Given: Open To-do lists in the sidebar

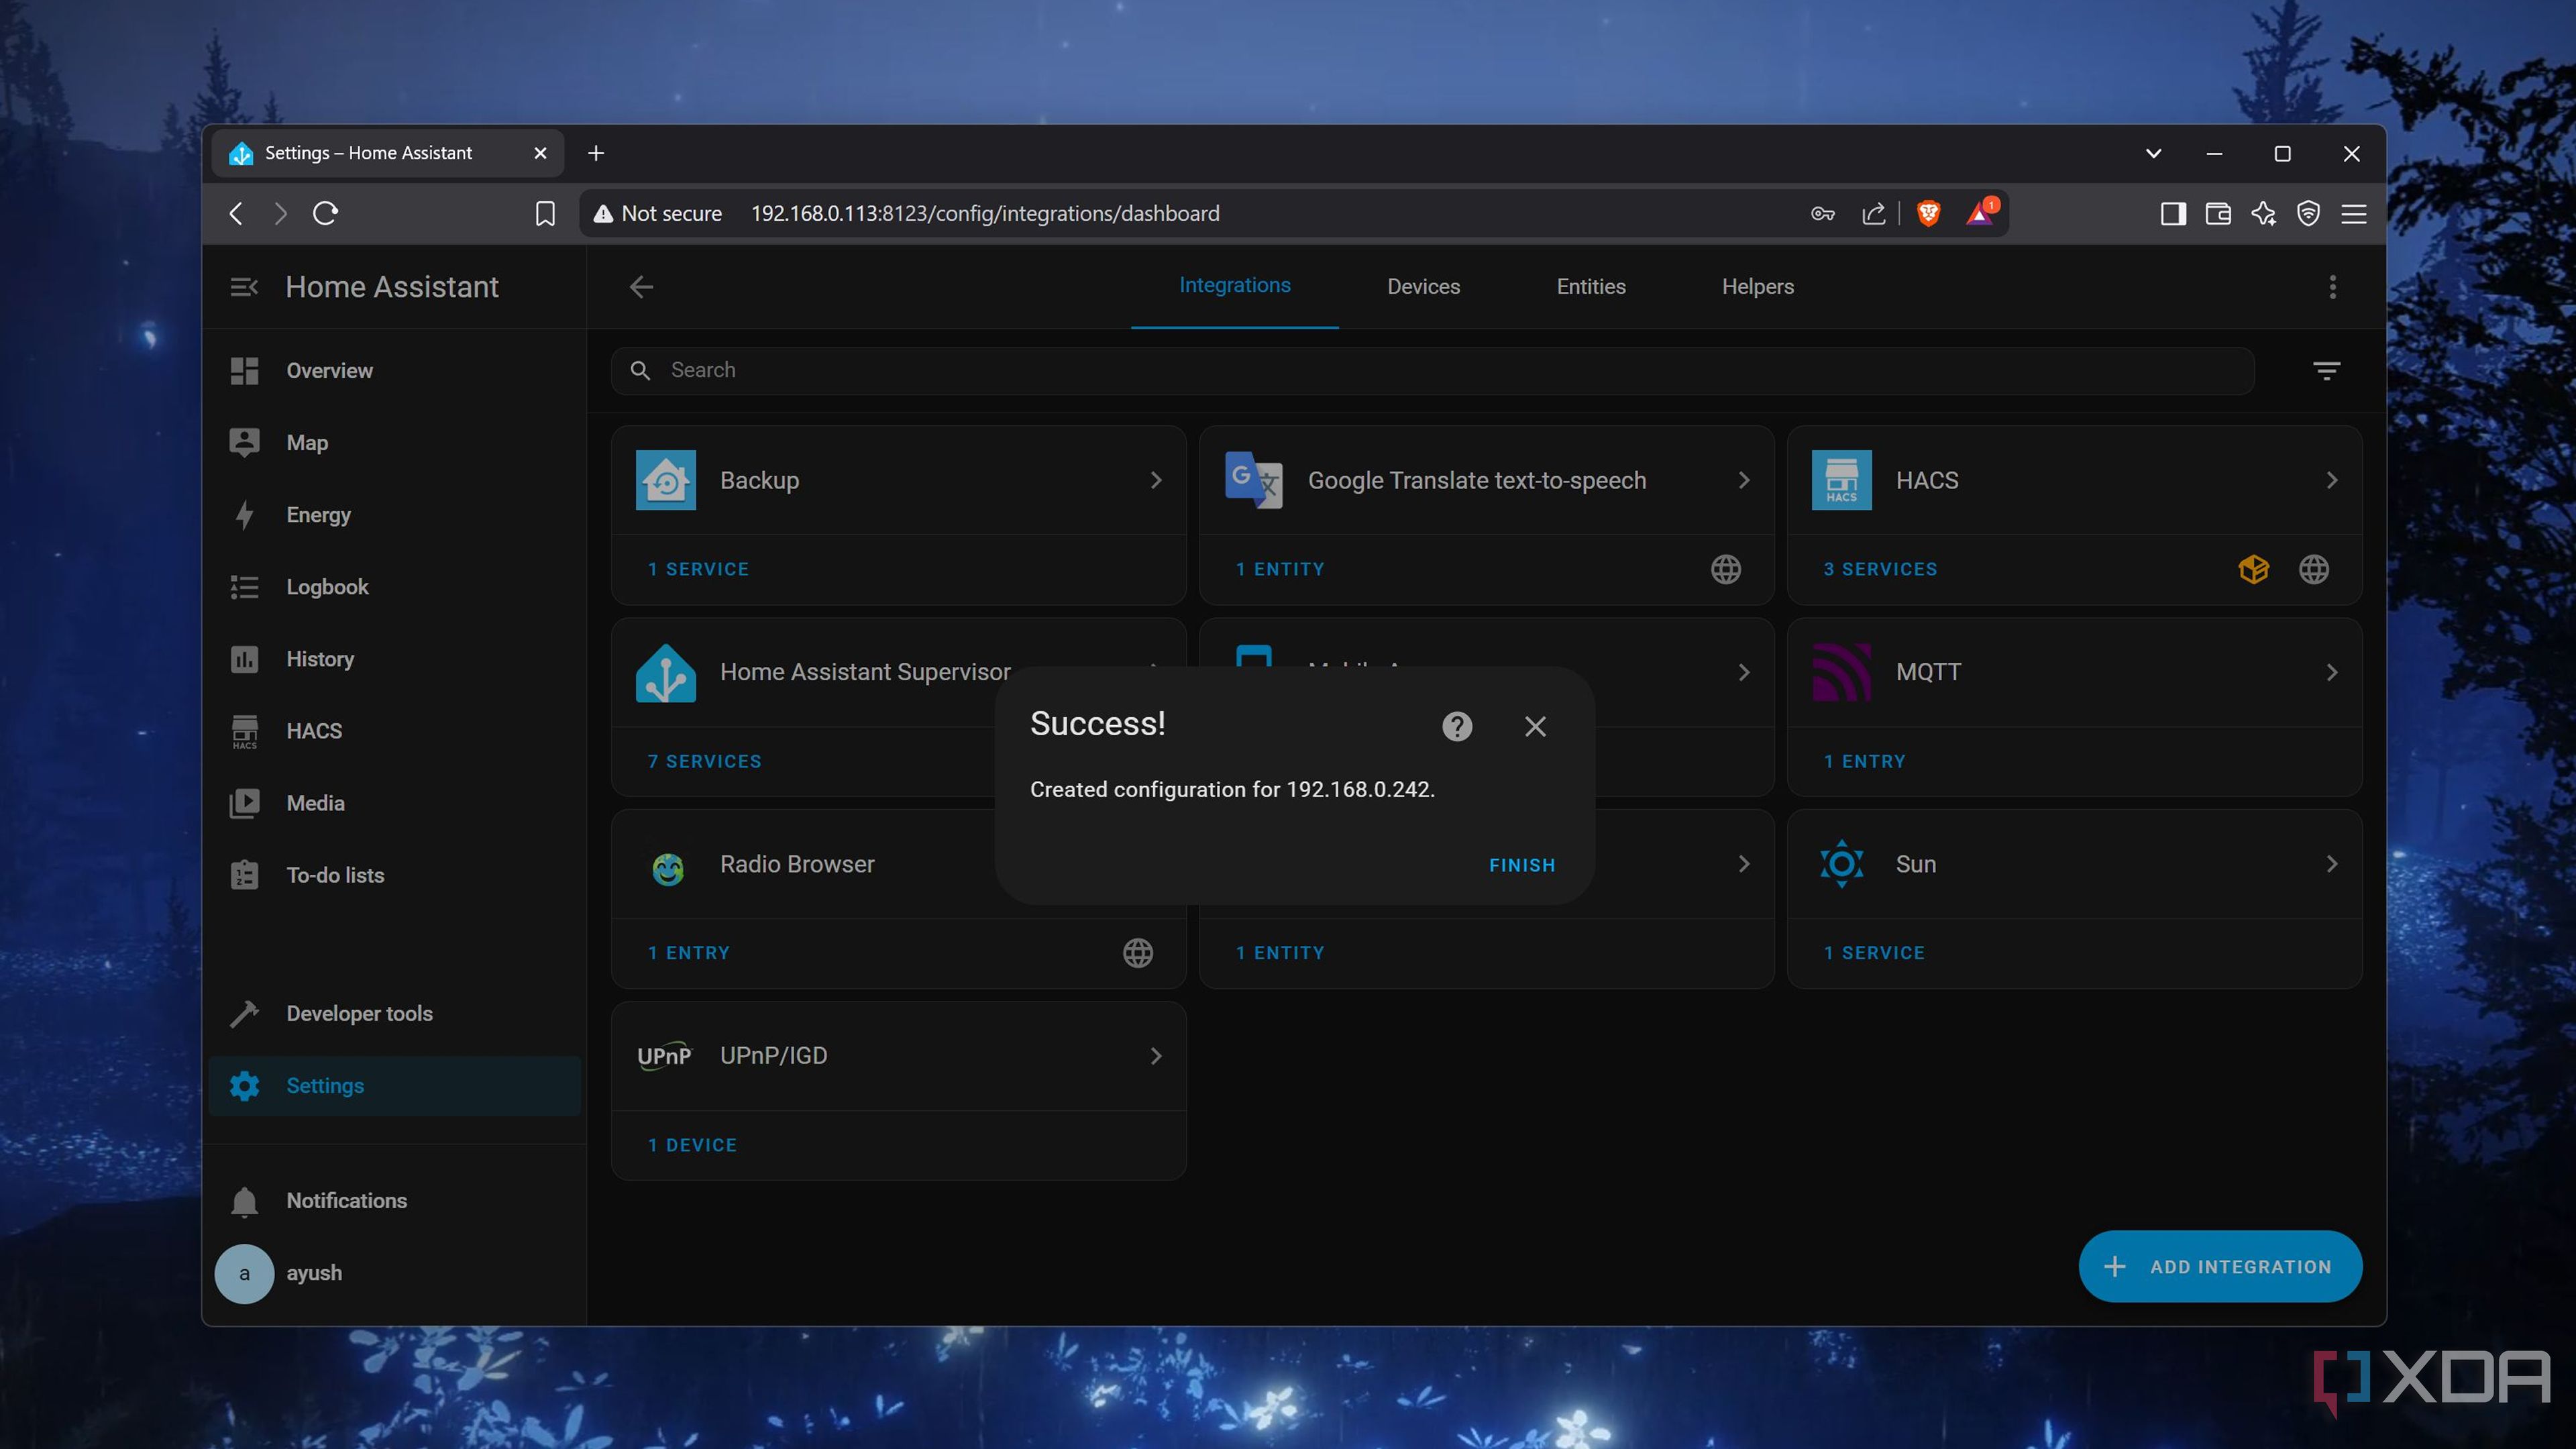Looking at the screenshot, I should (395, 874).
